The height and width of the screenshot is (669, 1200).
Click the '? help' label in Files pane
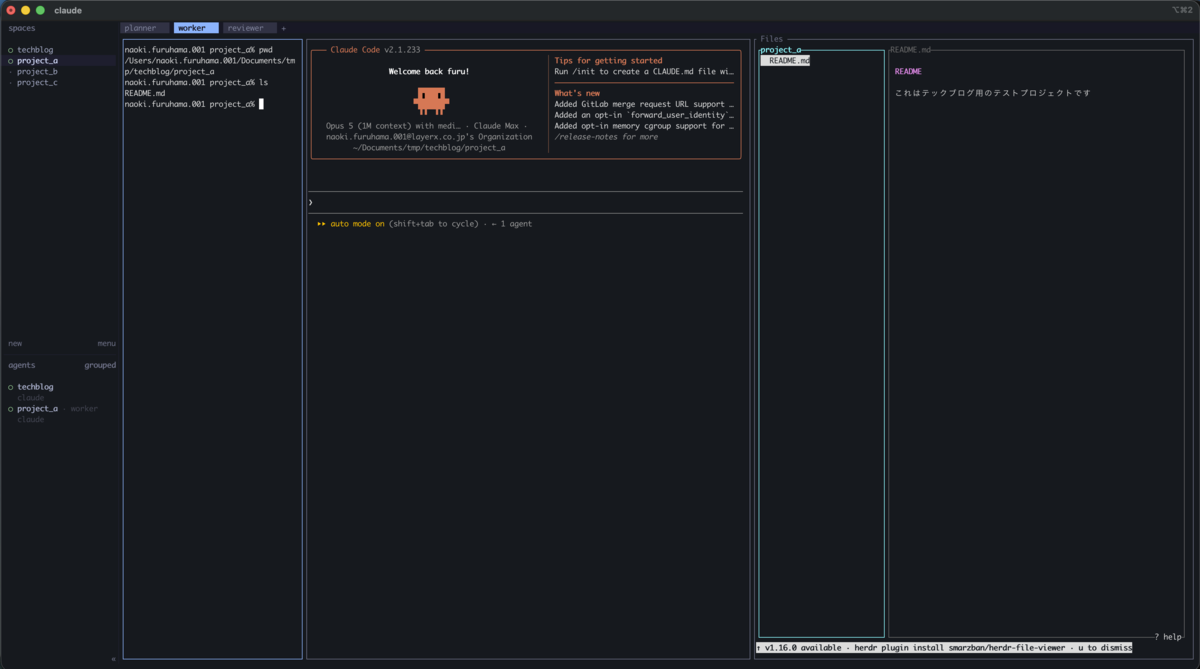(x=1167, y=637)
